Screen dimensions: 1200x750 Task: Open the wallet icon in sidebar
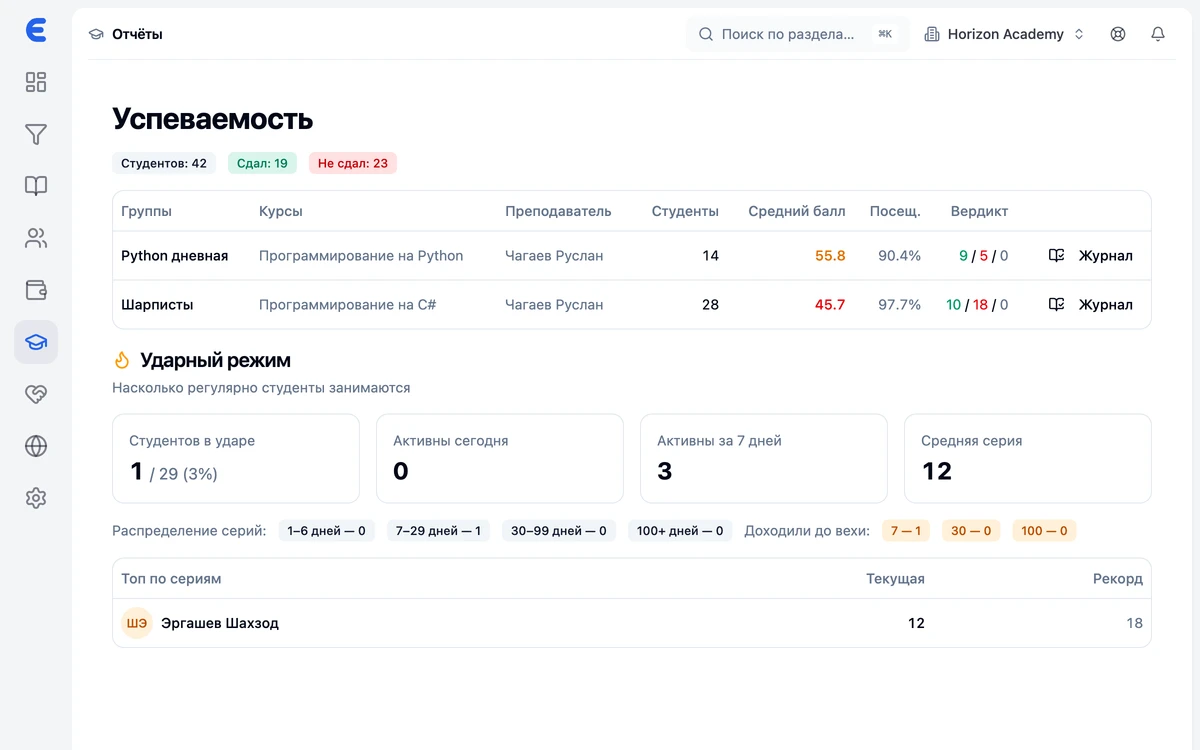tap(36, 290)
